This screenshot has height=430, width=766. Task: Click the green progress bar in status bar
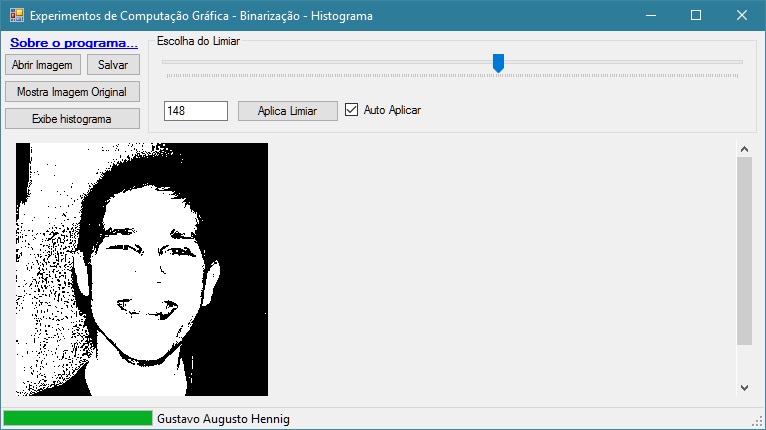pos(78,418)
